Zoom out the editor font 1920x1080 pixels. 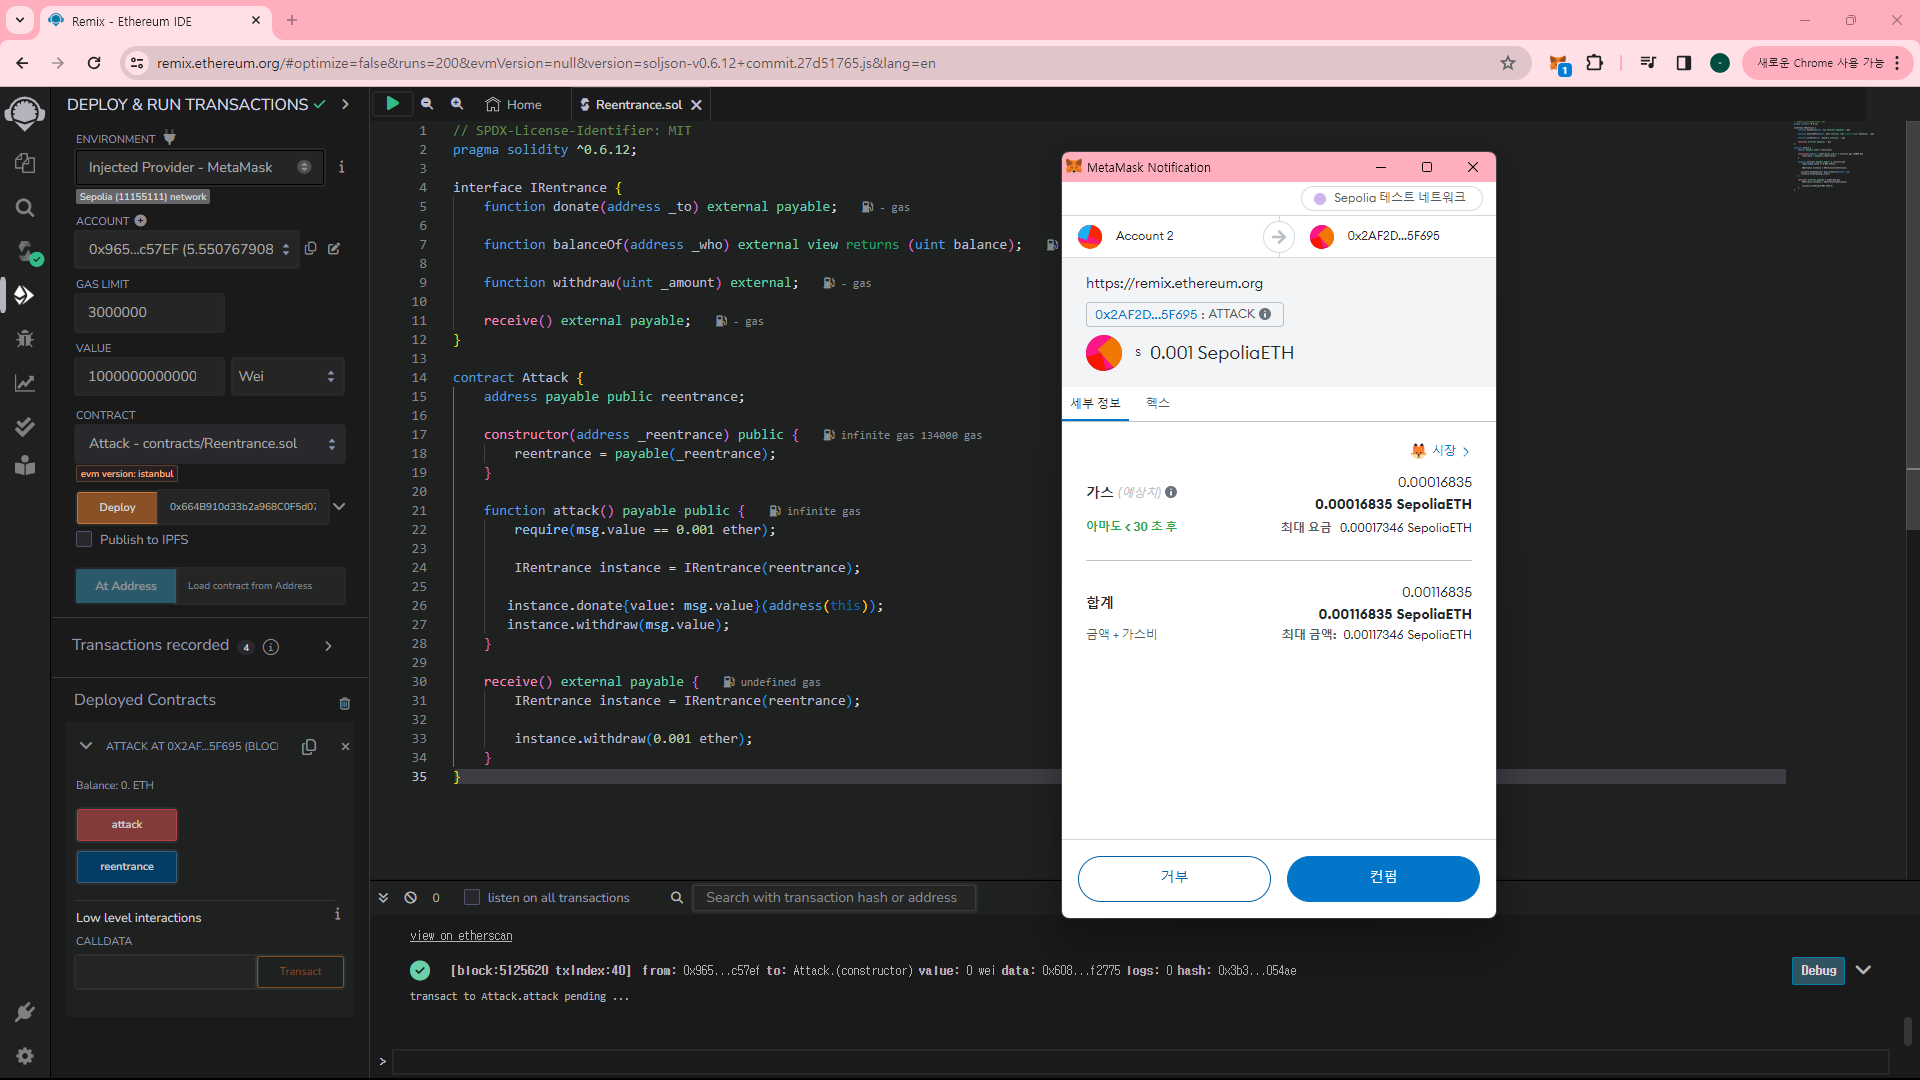tap(427, 104)
